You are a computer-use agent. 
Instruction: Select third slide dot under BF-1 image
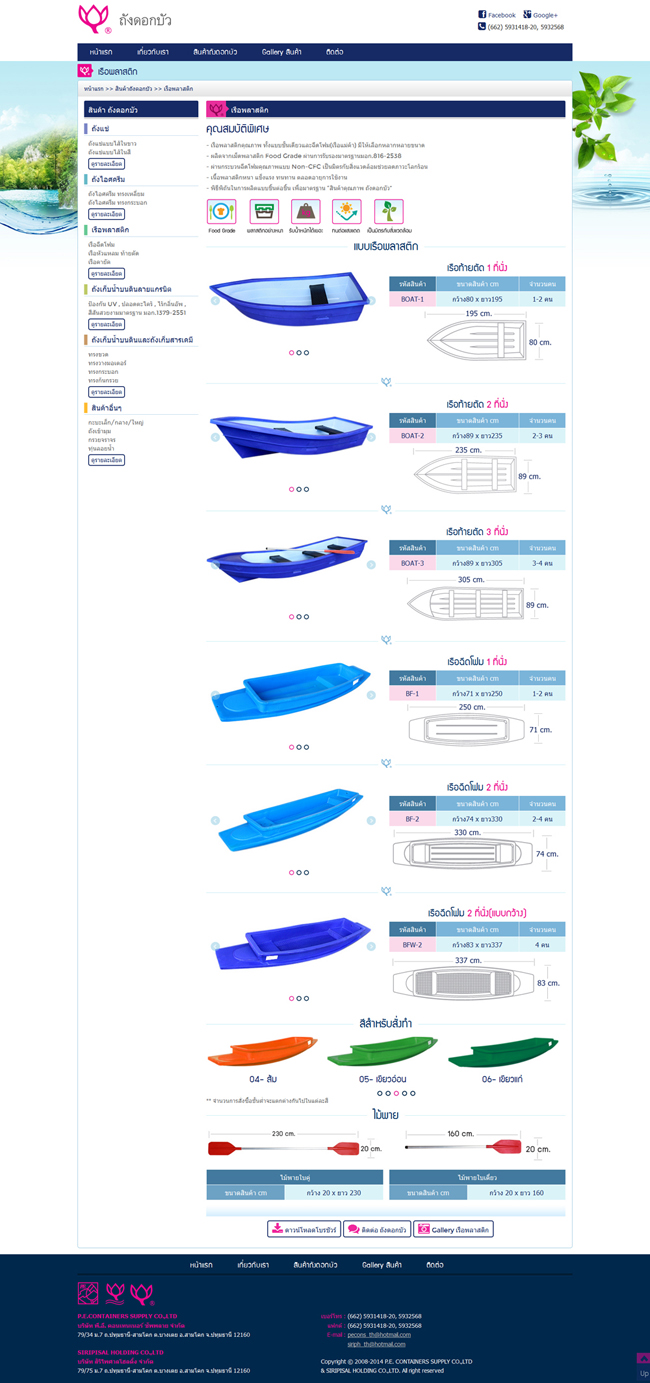(x=306, y=747)
